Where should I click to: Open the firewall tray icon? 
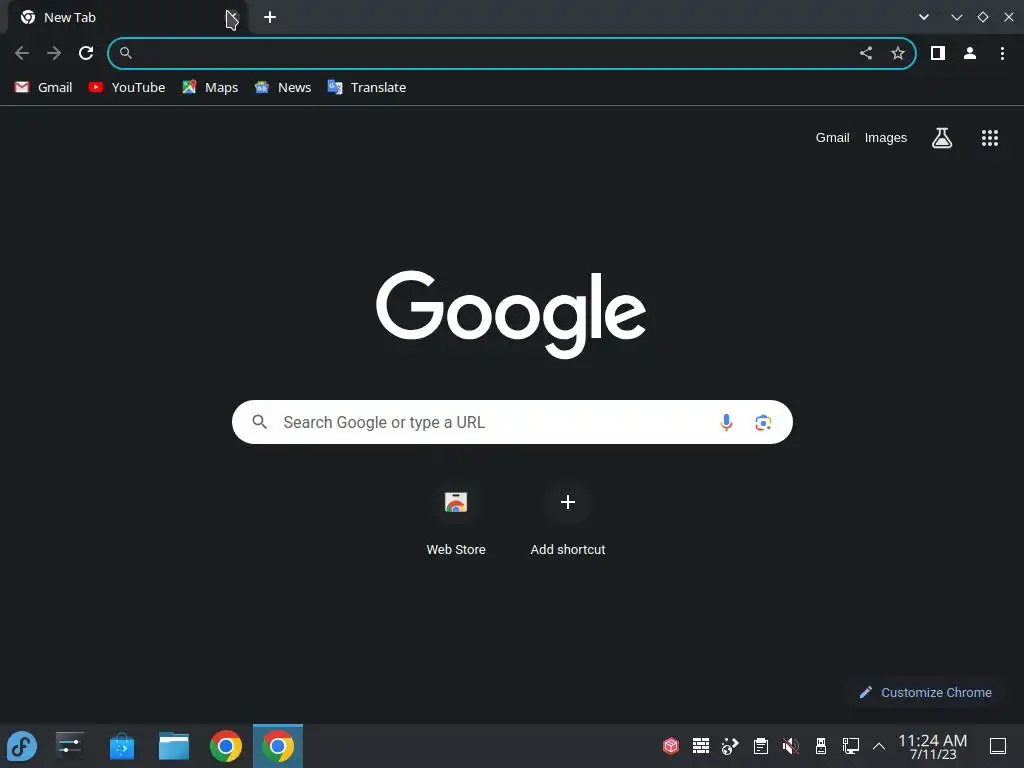click(701, 745)
